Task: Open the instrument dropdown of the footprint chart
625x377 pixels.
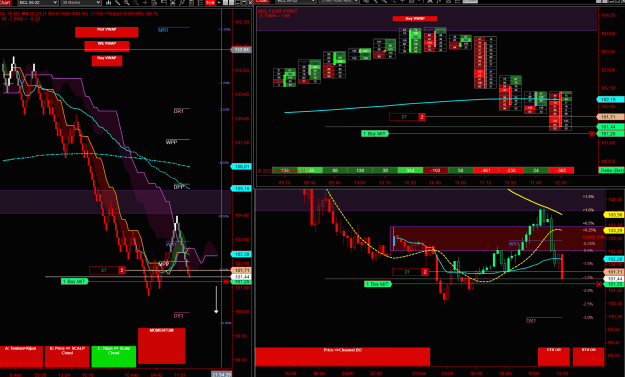Action: click(296, 2)
